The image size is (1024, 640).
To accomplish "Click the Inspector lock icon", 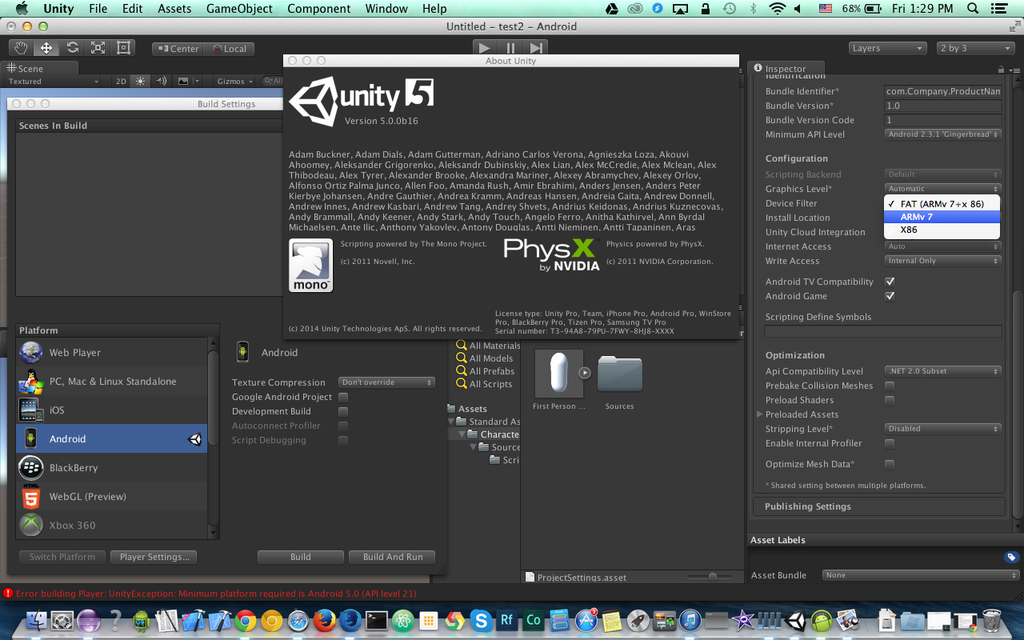I will 1000,69.
